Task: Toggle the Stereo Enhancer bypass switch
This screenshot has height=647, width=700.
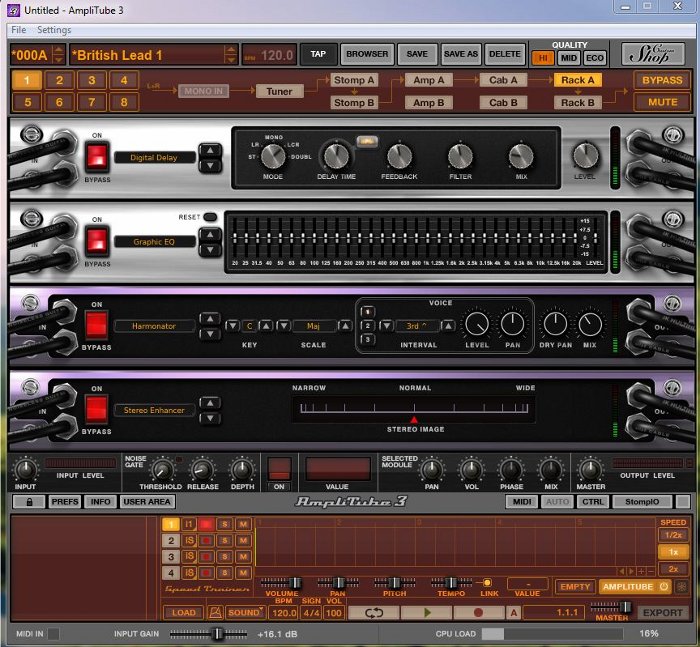Action: click(96, 409)
